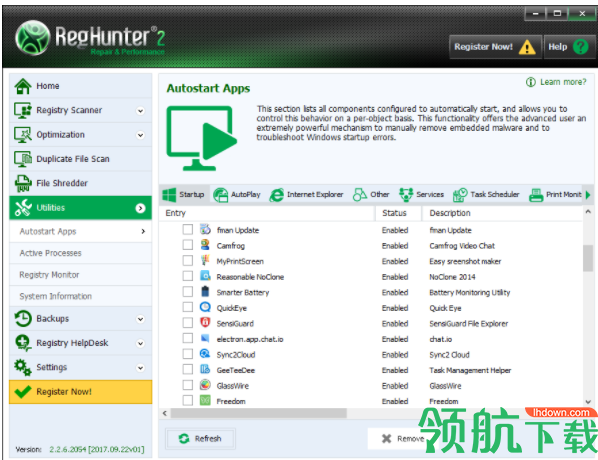Click the Refresh button
This screenshot has width=598, height=460.
(x=200, y=439)
